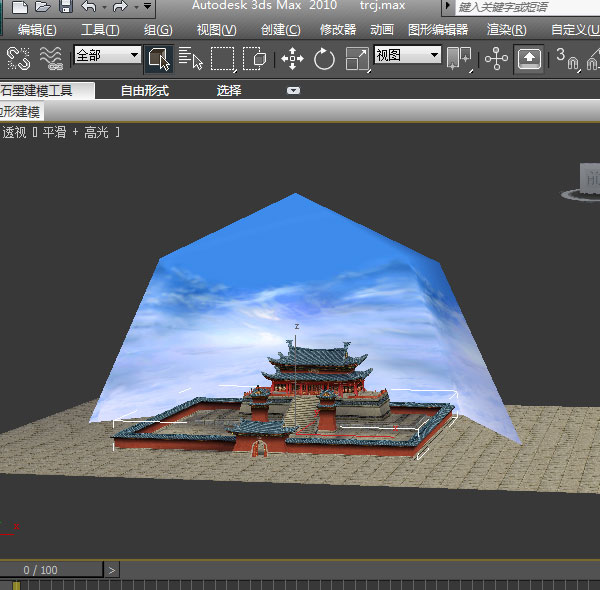Screen dimensions: 600x590
Task: Open the Select by Name tool
Action: (x=191, y=59)
